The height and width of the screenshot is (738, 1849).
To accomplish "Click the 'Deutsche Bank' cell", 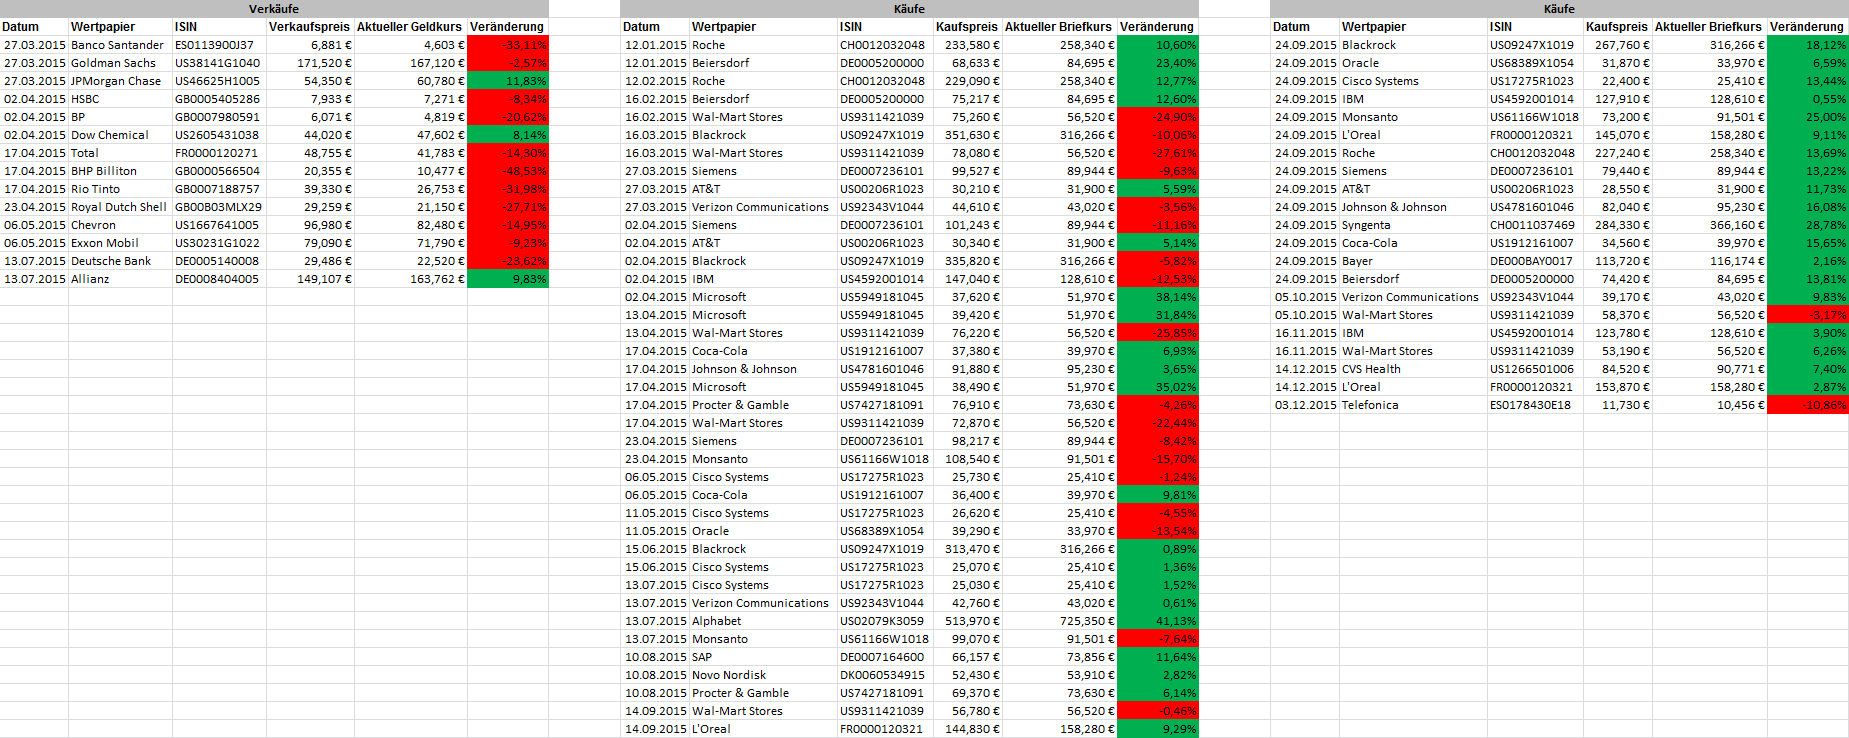I will coord(120,261).
